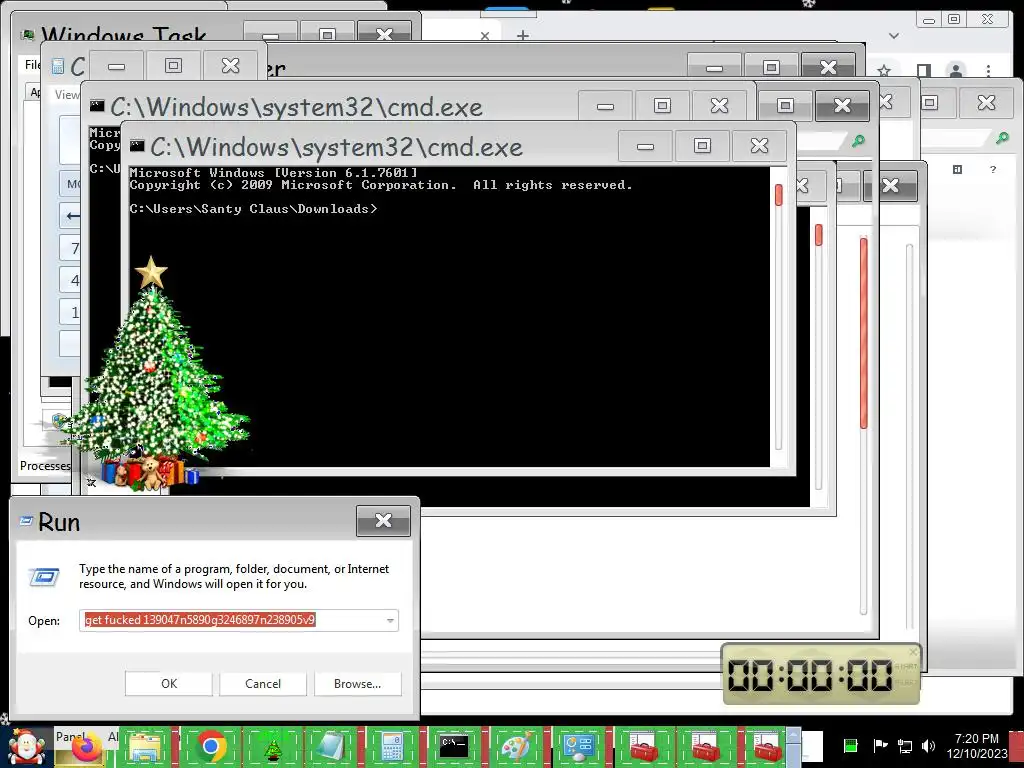The image size is (1024, 768).
Task: Open Paint from the taskbar
Action: [516, 747]
